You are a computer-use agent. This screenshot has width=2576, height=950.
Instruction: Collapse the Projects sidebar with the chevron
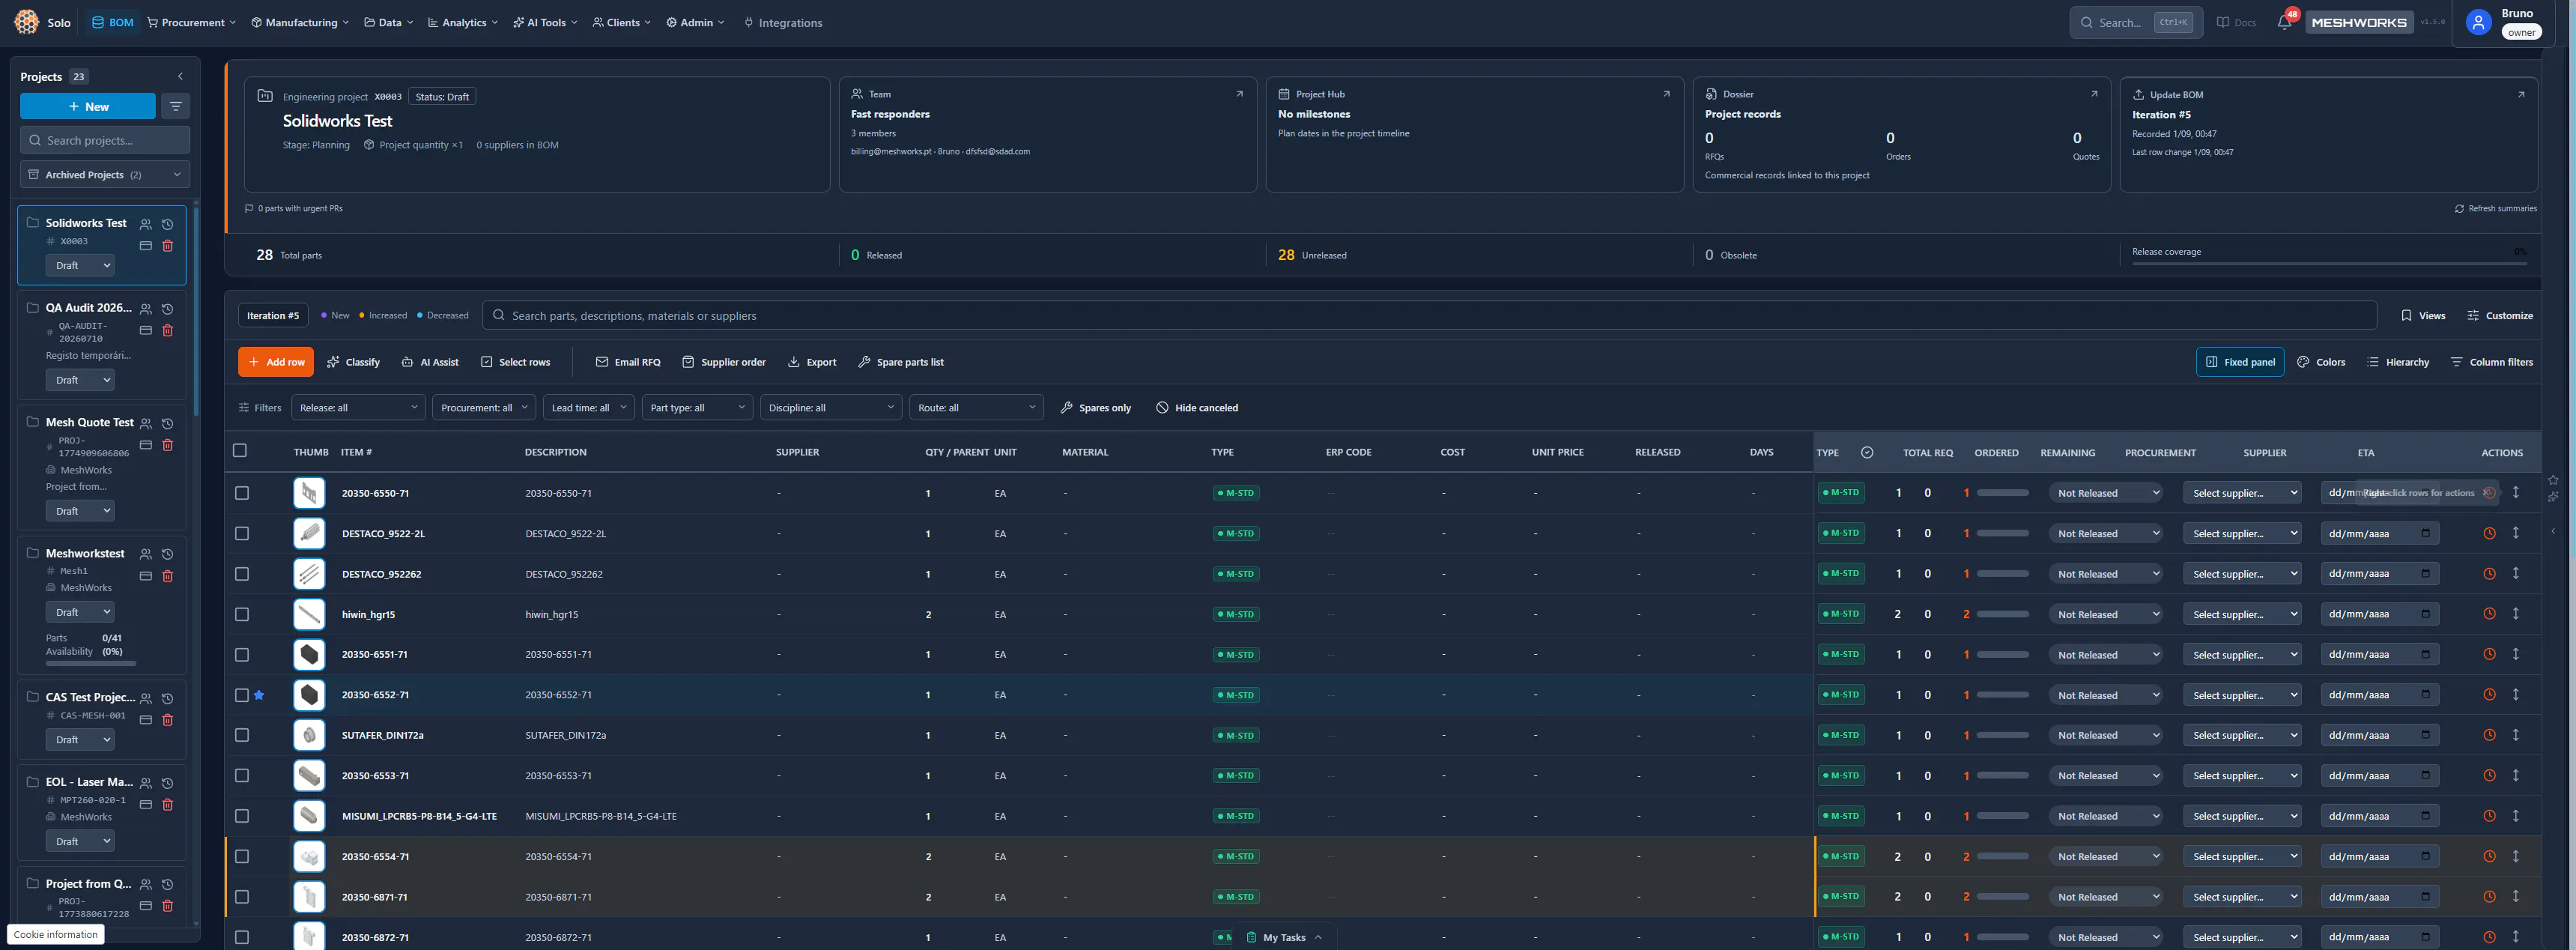point(180,76)
